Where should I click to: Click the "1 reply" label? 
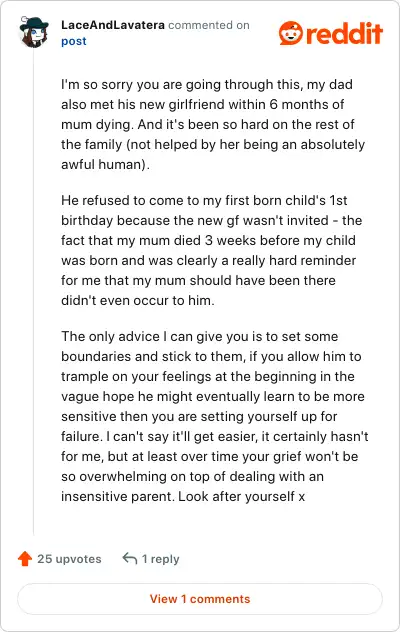[x=160, y=559]
